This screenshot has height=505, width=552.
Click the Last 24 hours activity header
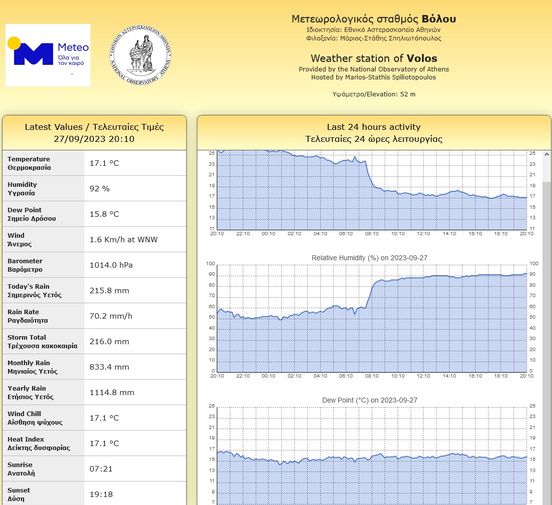[x=374, y=133]
